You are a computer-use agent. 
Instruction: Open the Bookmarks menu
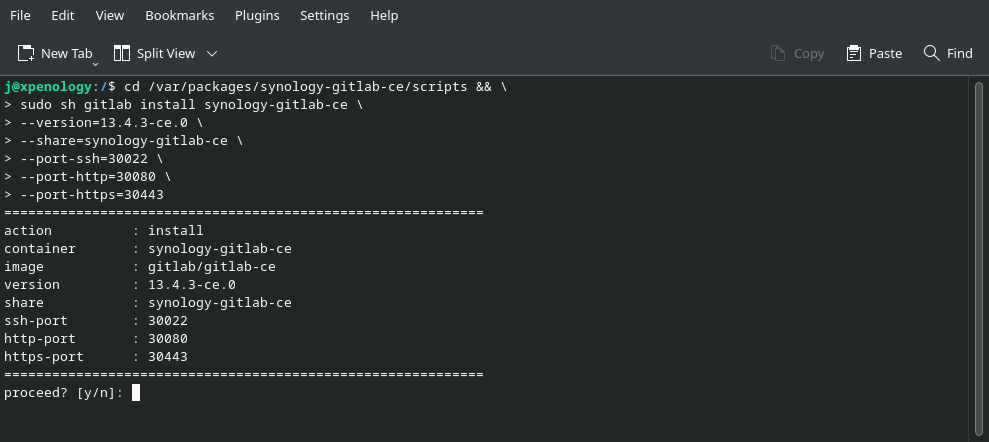tap(180, 15)
